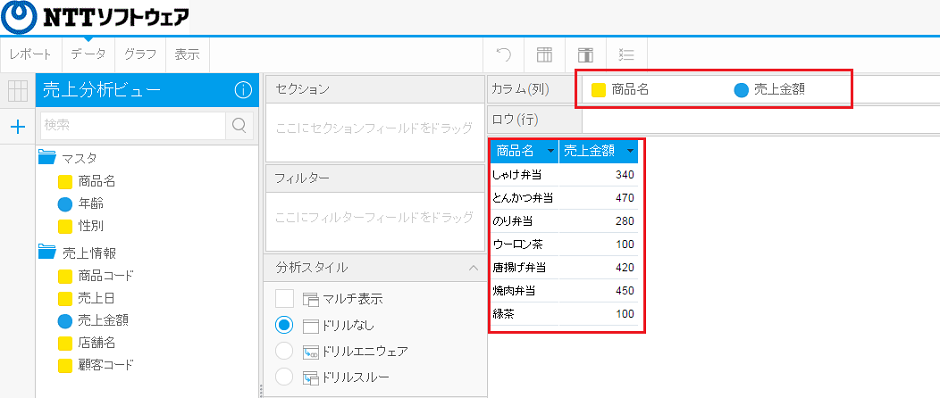Screen dimensions: 940x398
Task: Click the value 280 cell
Action: pyautogui.click(x=598, y=221)
